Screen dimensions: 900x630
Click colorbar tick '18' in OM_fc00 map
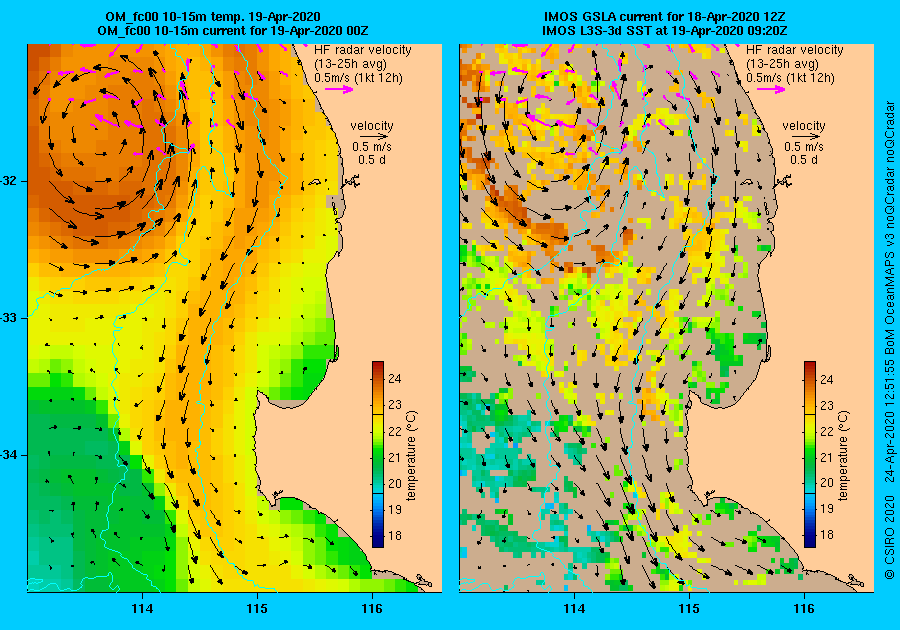(x=395, y=536)
